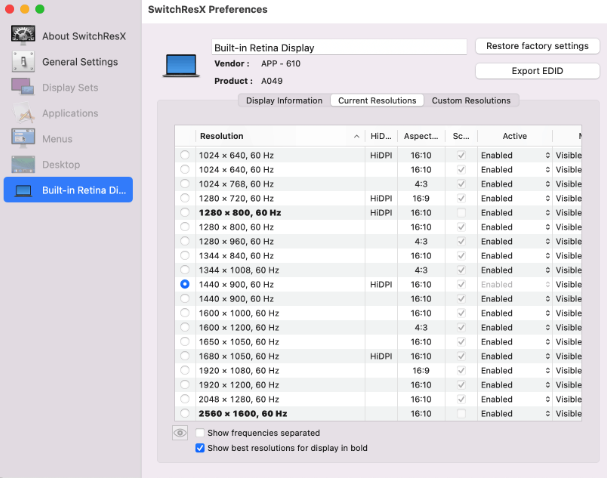This screenshot has height=478, width=607.
Task: Select radio for 1680 × 1050, 60 Hz
Action: [185, 356]
